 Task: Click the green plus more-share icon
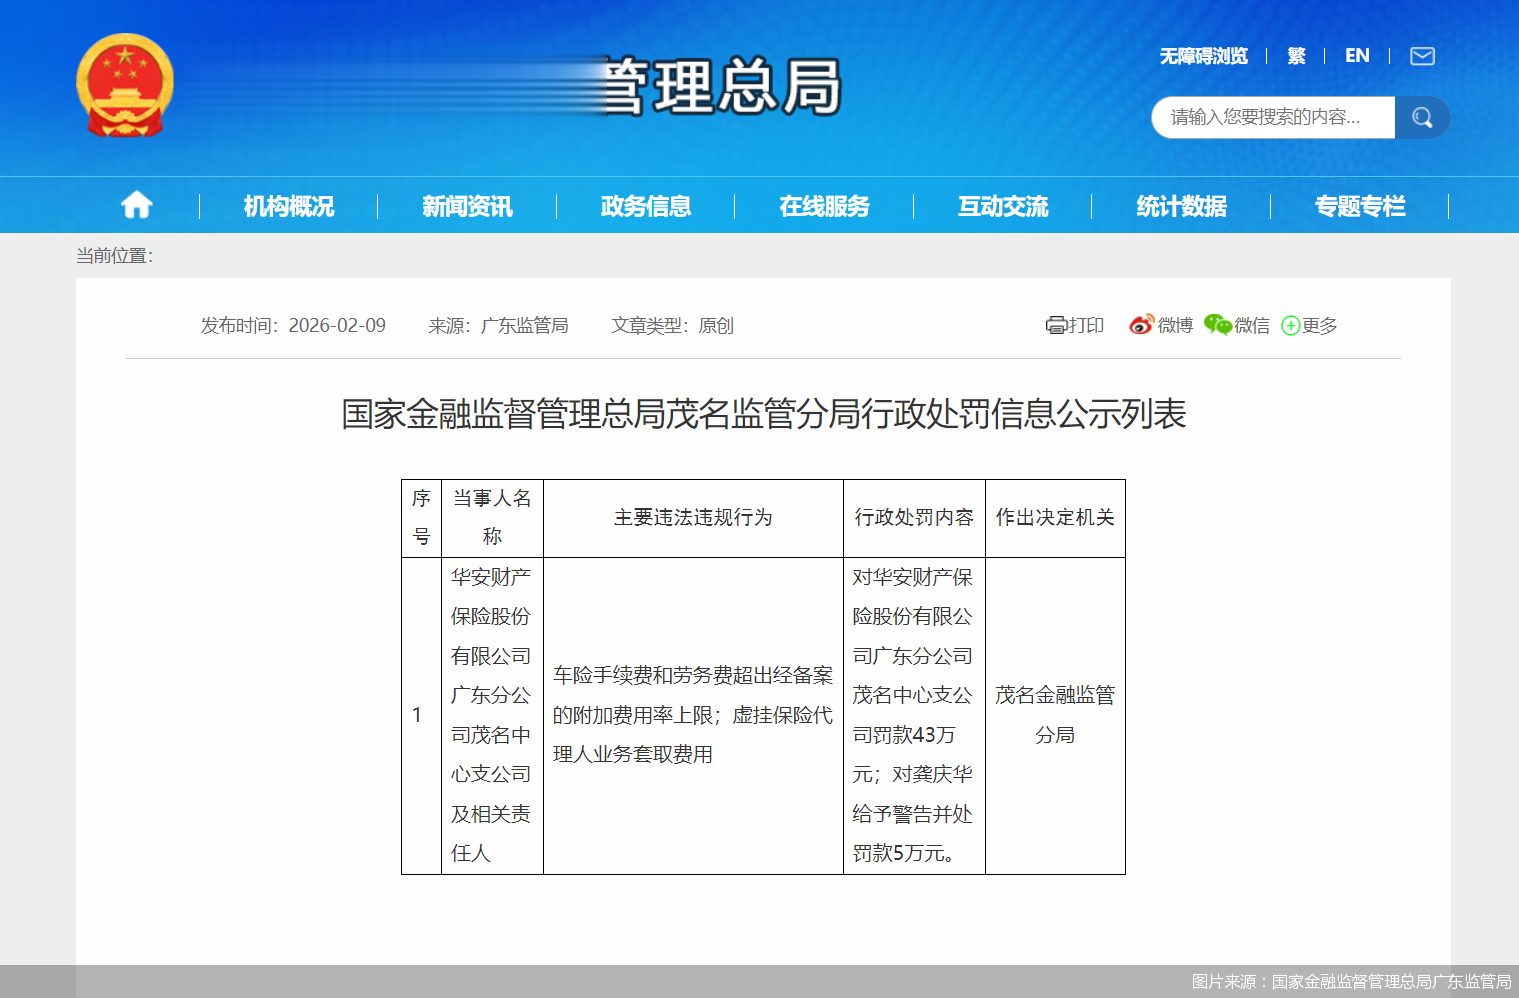(x=1290, y=326)
